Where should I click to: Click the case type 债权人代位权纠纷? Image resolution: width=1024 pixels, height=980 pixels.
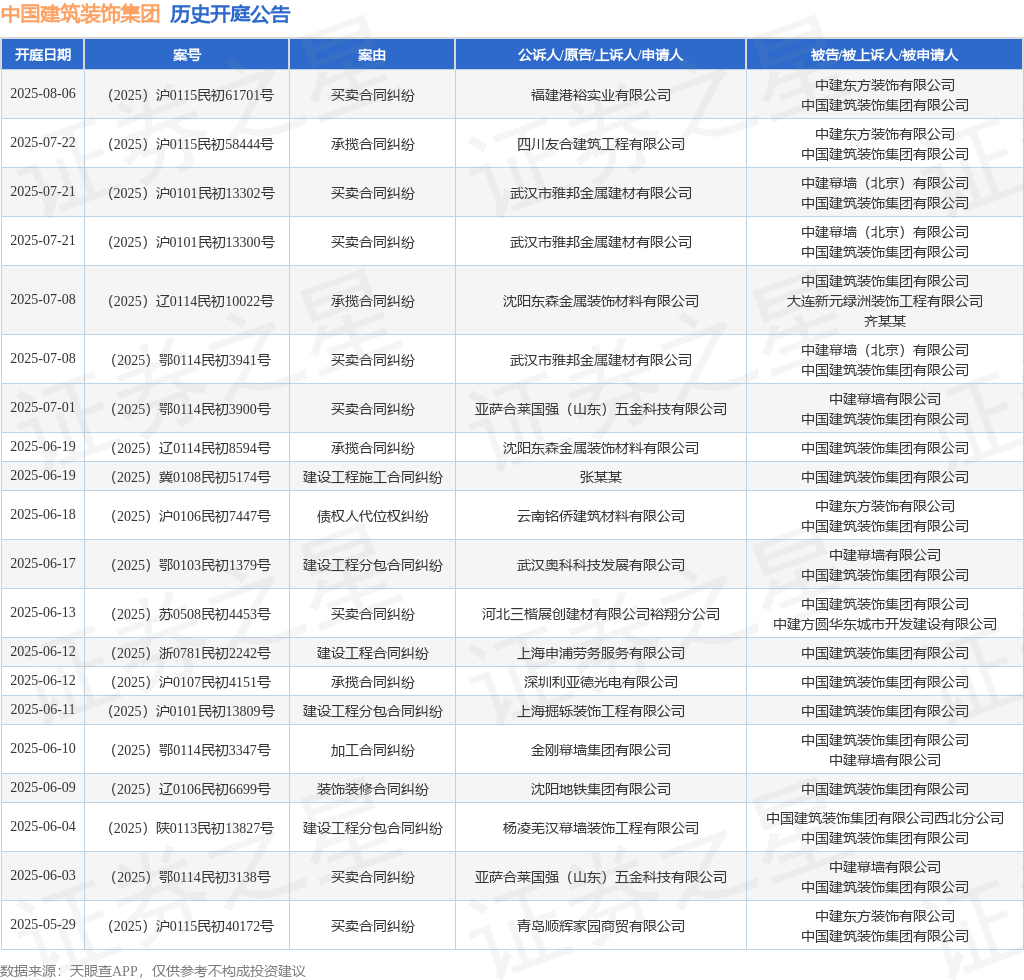[x=372, y=516]
